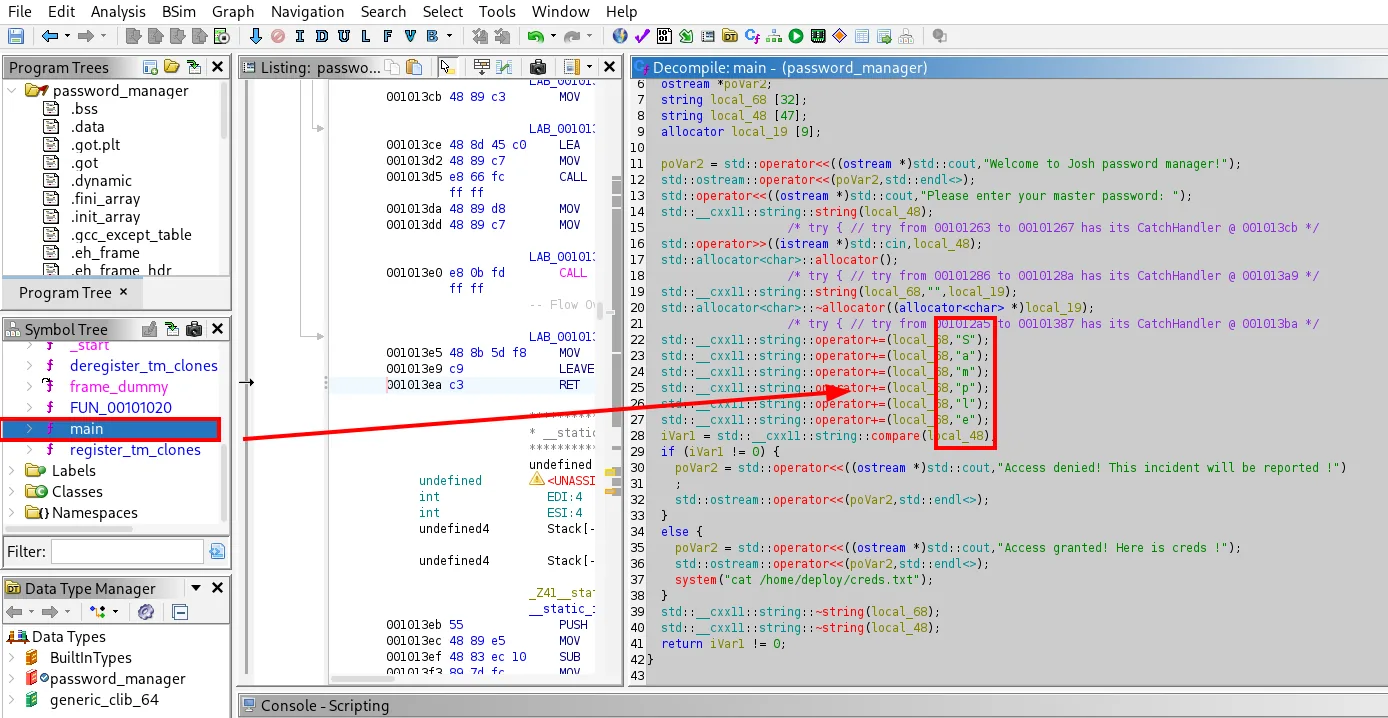This screenshot has width=1388, height=718.
Task: Select register_tm_clones in the Symbol Tree
Action: 135,449
